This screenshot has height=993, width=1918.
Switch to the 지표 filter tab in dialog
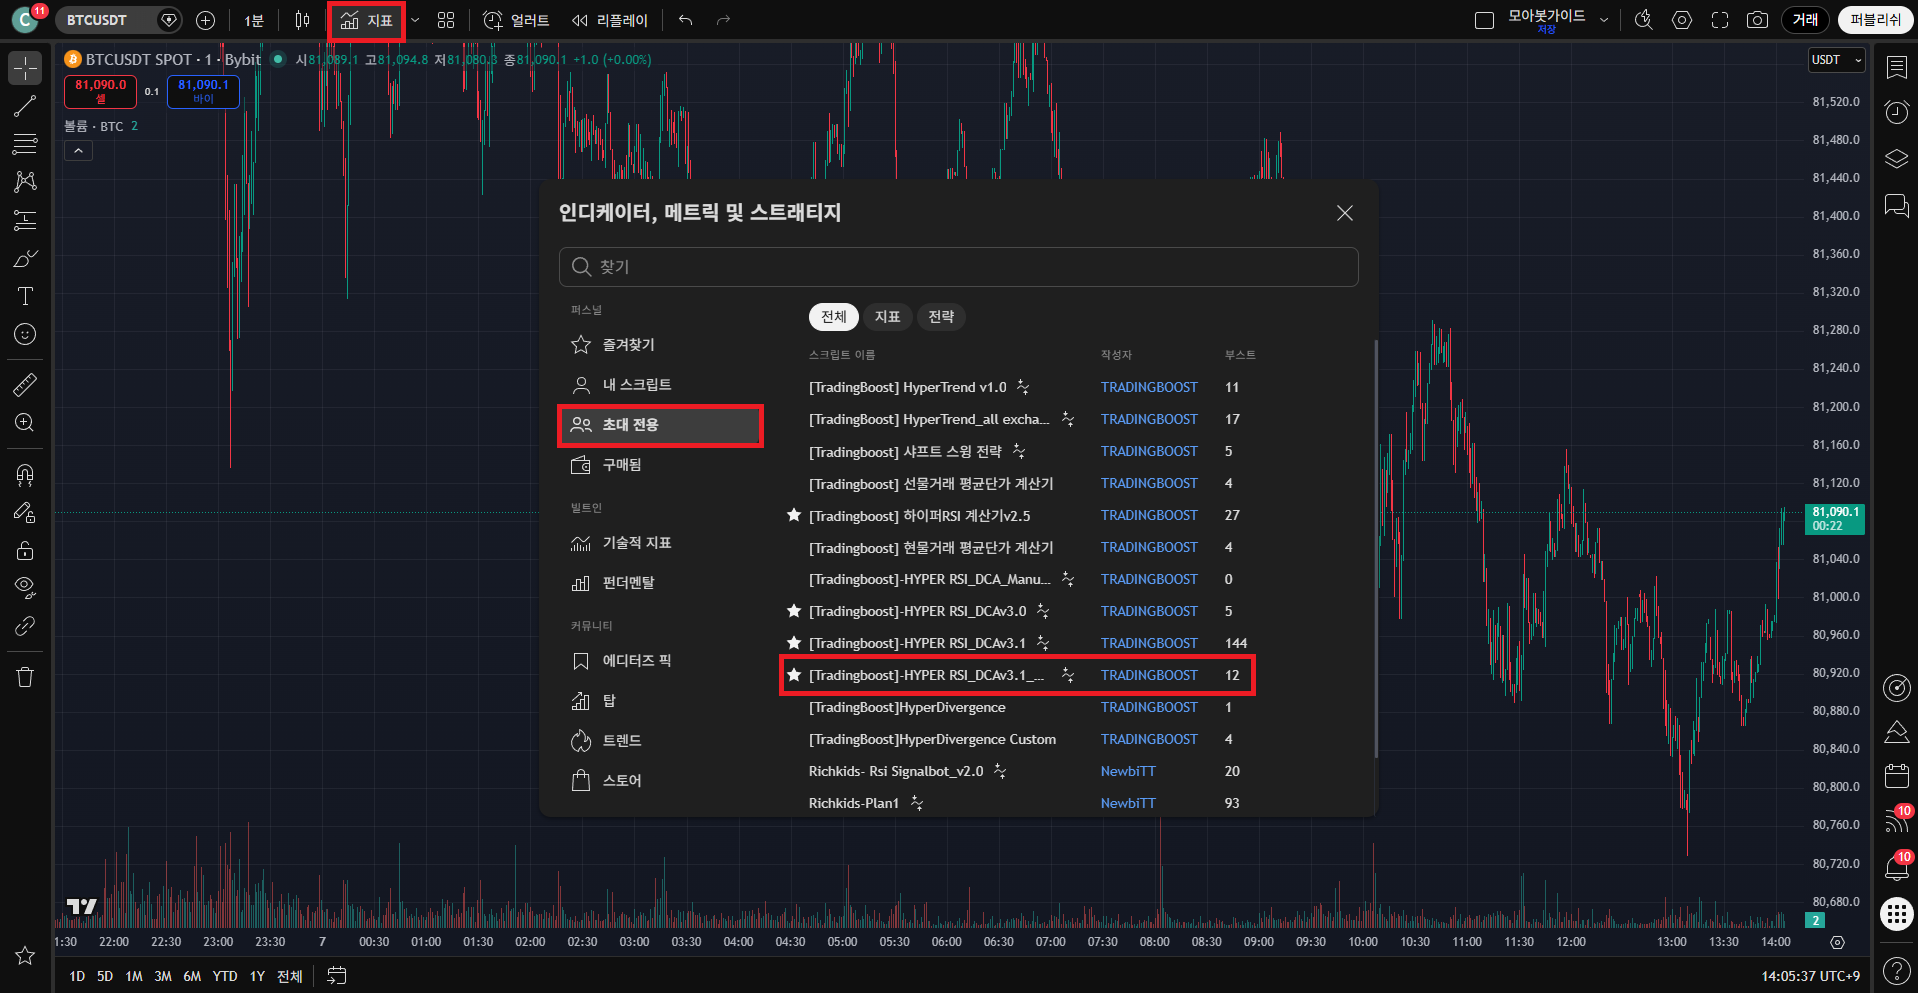coord(888,317)
